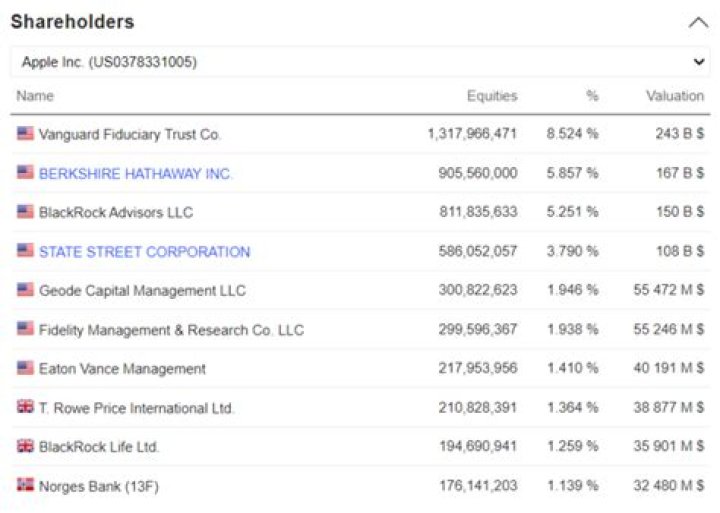720x513 pixels.
Task: Select Norges Bank (13F) name
Action: [x=99, y=486]
